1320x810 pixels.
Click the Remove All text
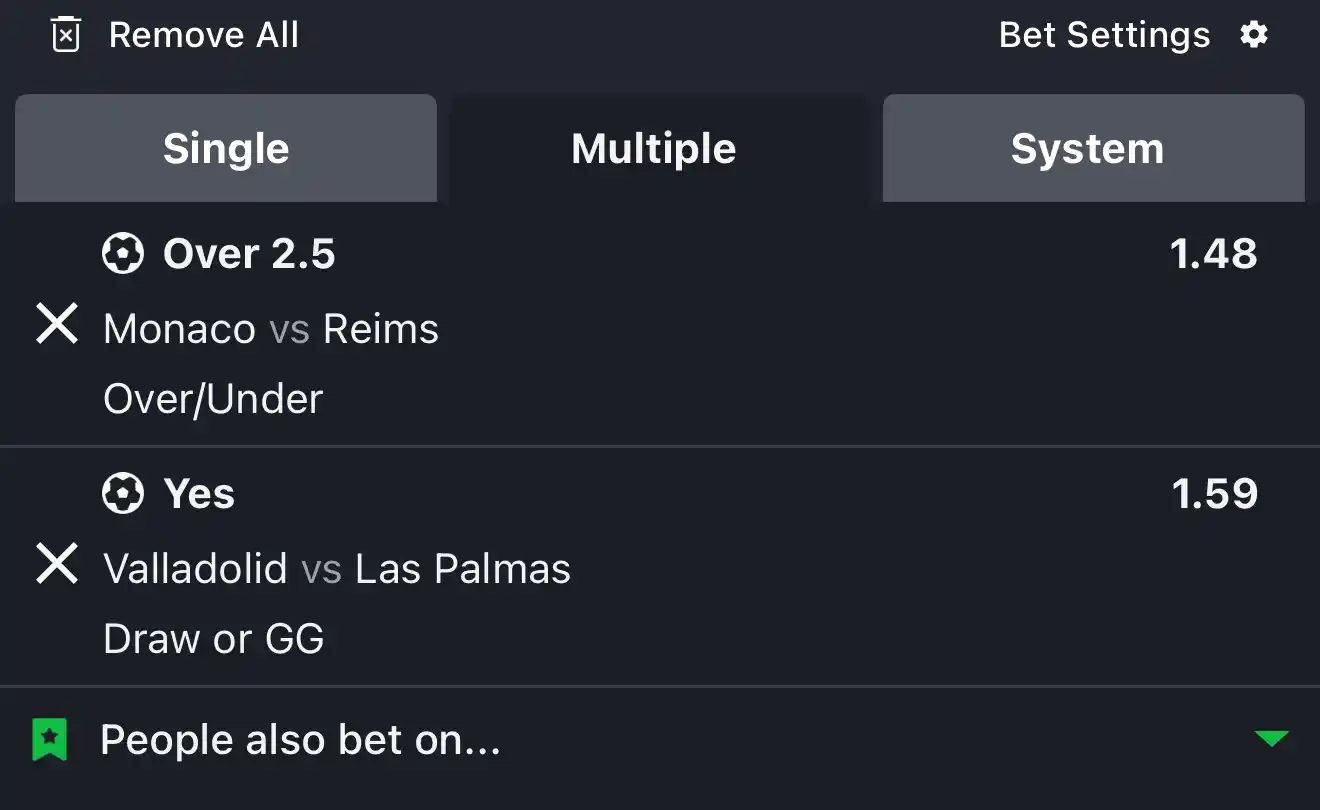pos(204,36)
